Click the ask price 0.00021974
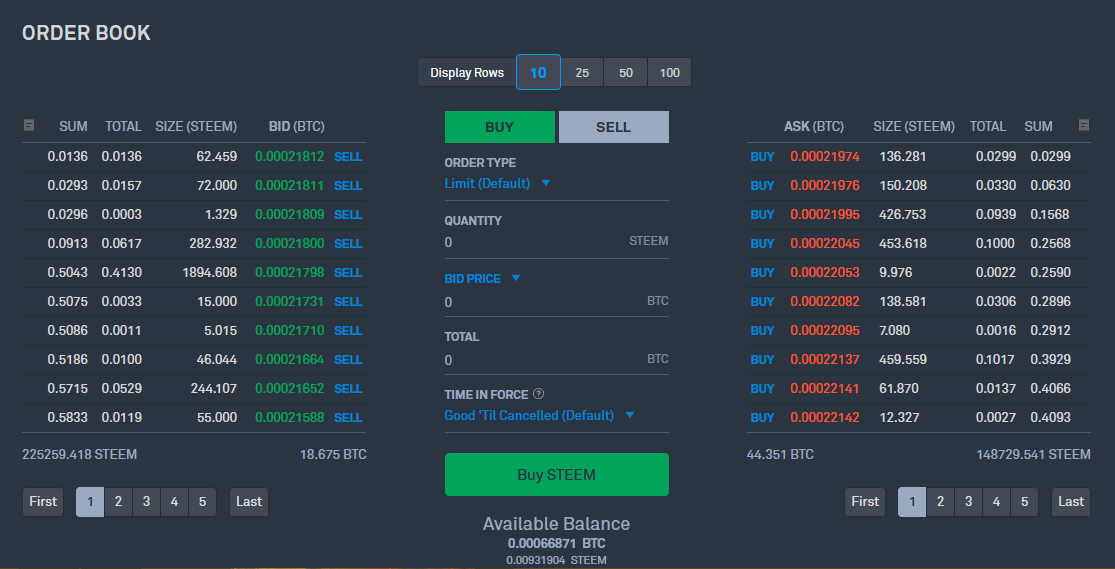The image size is (1115, 569). point(825,156)
